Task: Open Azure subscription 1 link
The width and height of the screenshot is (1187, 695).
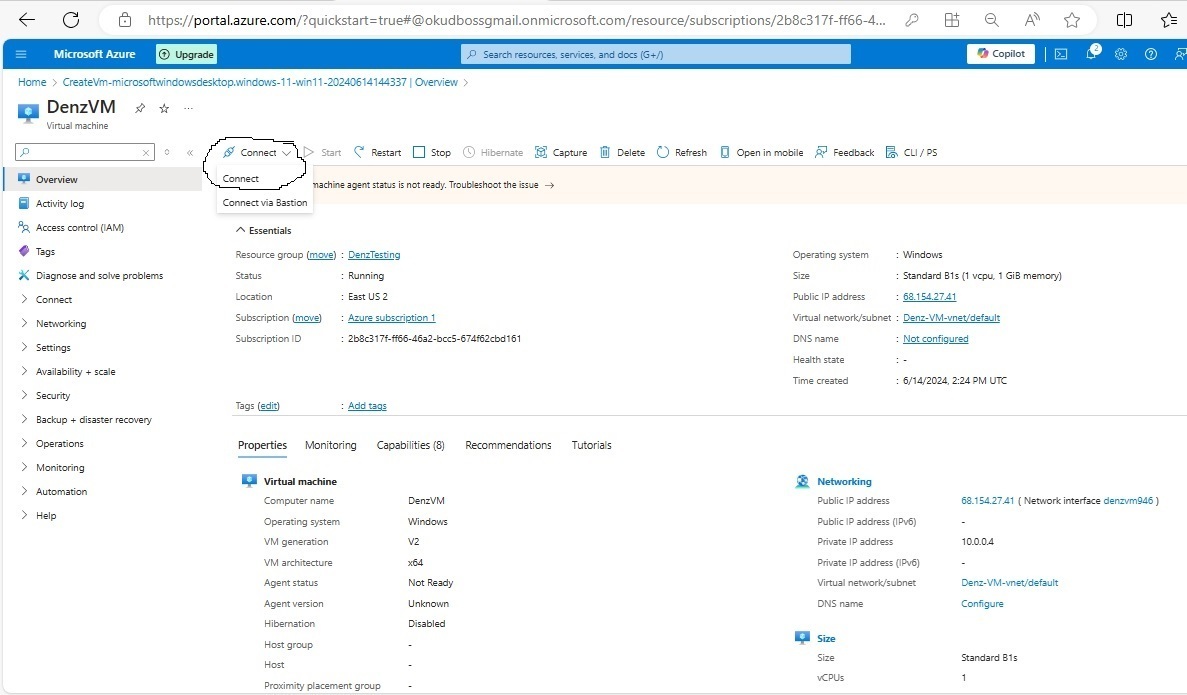Action: [x=391, y=318]
